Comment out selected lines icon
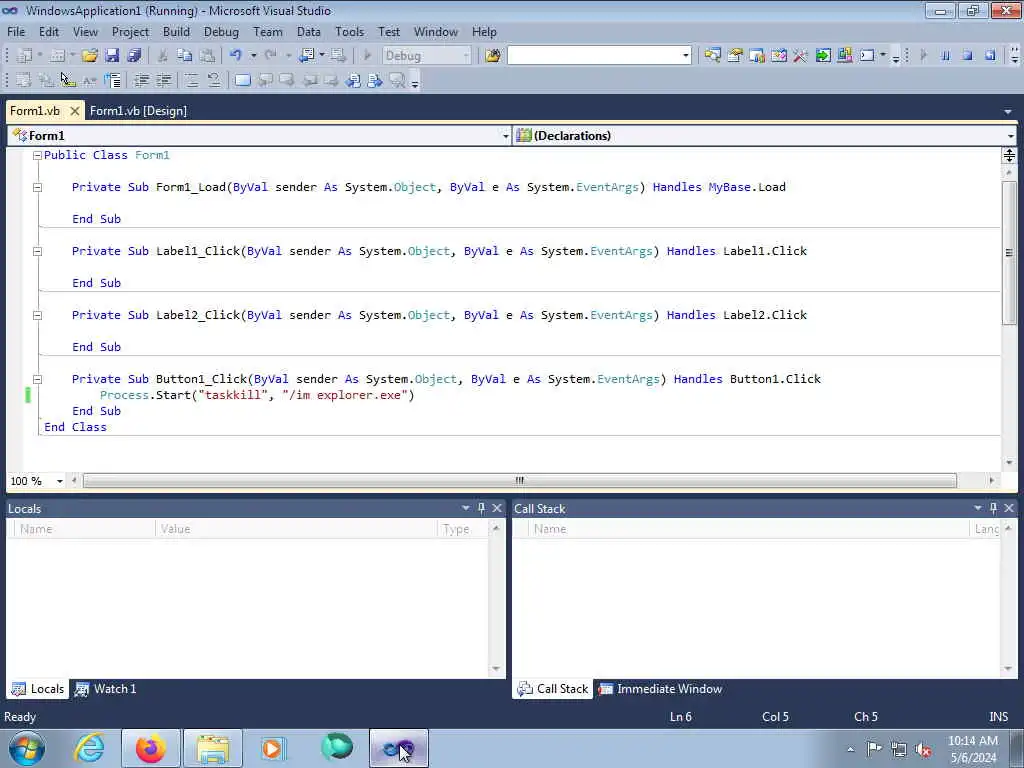 point(191,80)
